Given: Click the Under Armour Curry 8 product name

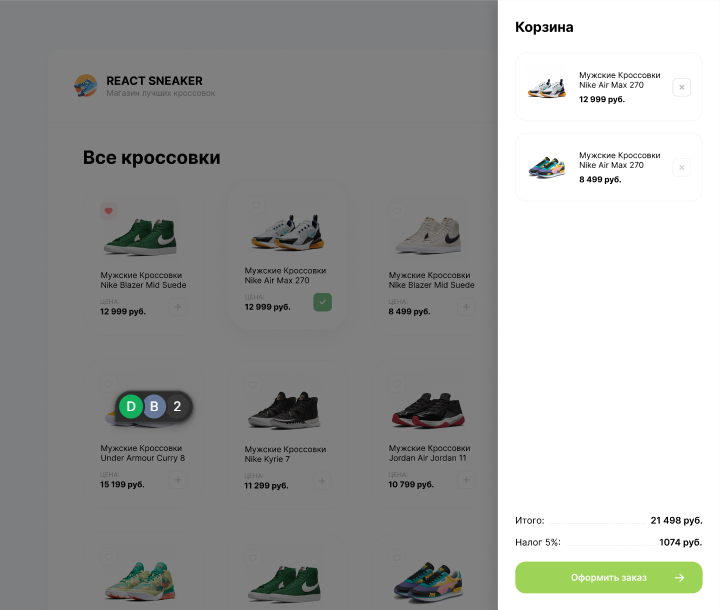Looking at the screenshot, I should (142, 453).
